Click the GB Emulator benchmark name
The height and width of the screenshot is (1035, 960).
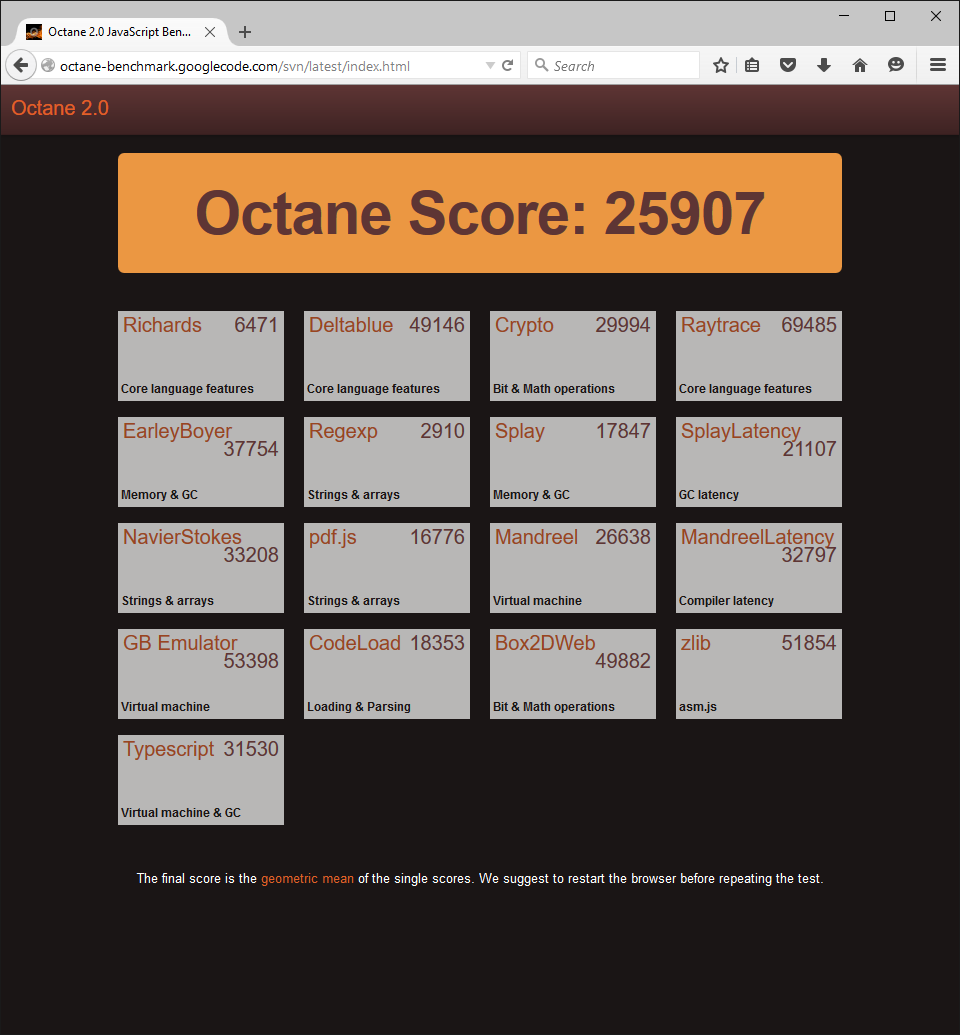[180, 643]
